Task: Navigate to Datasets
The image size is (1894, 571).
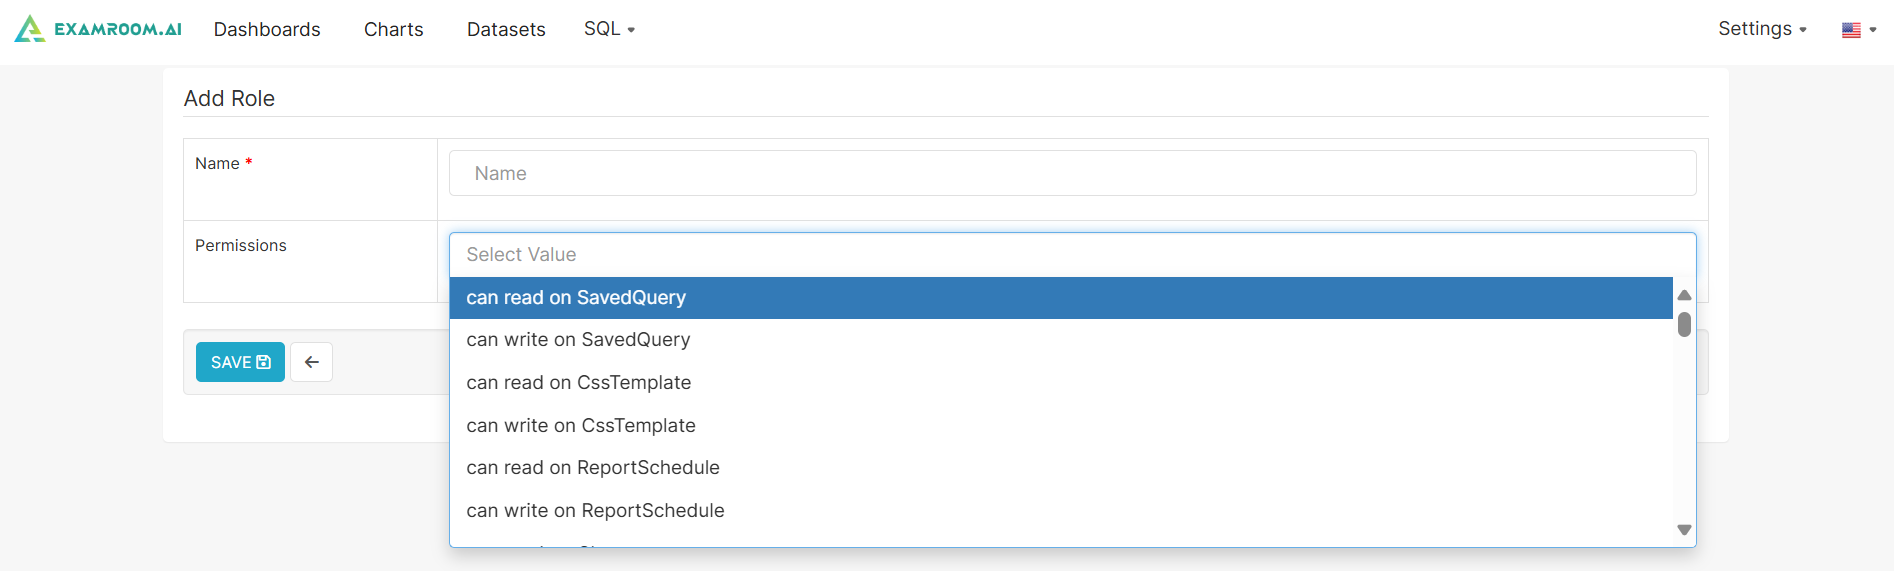Action: (x=506, y=29)
